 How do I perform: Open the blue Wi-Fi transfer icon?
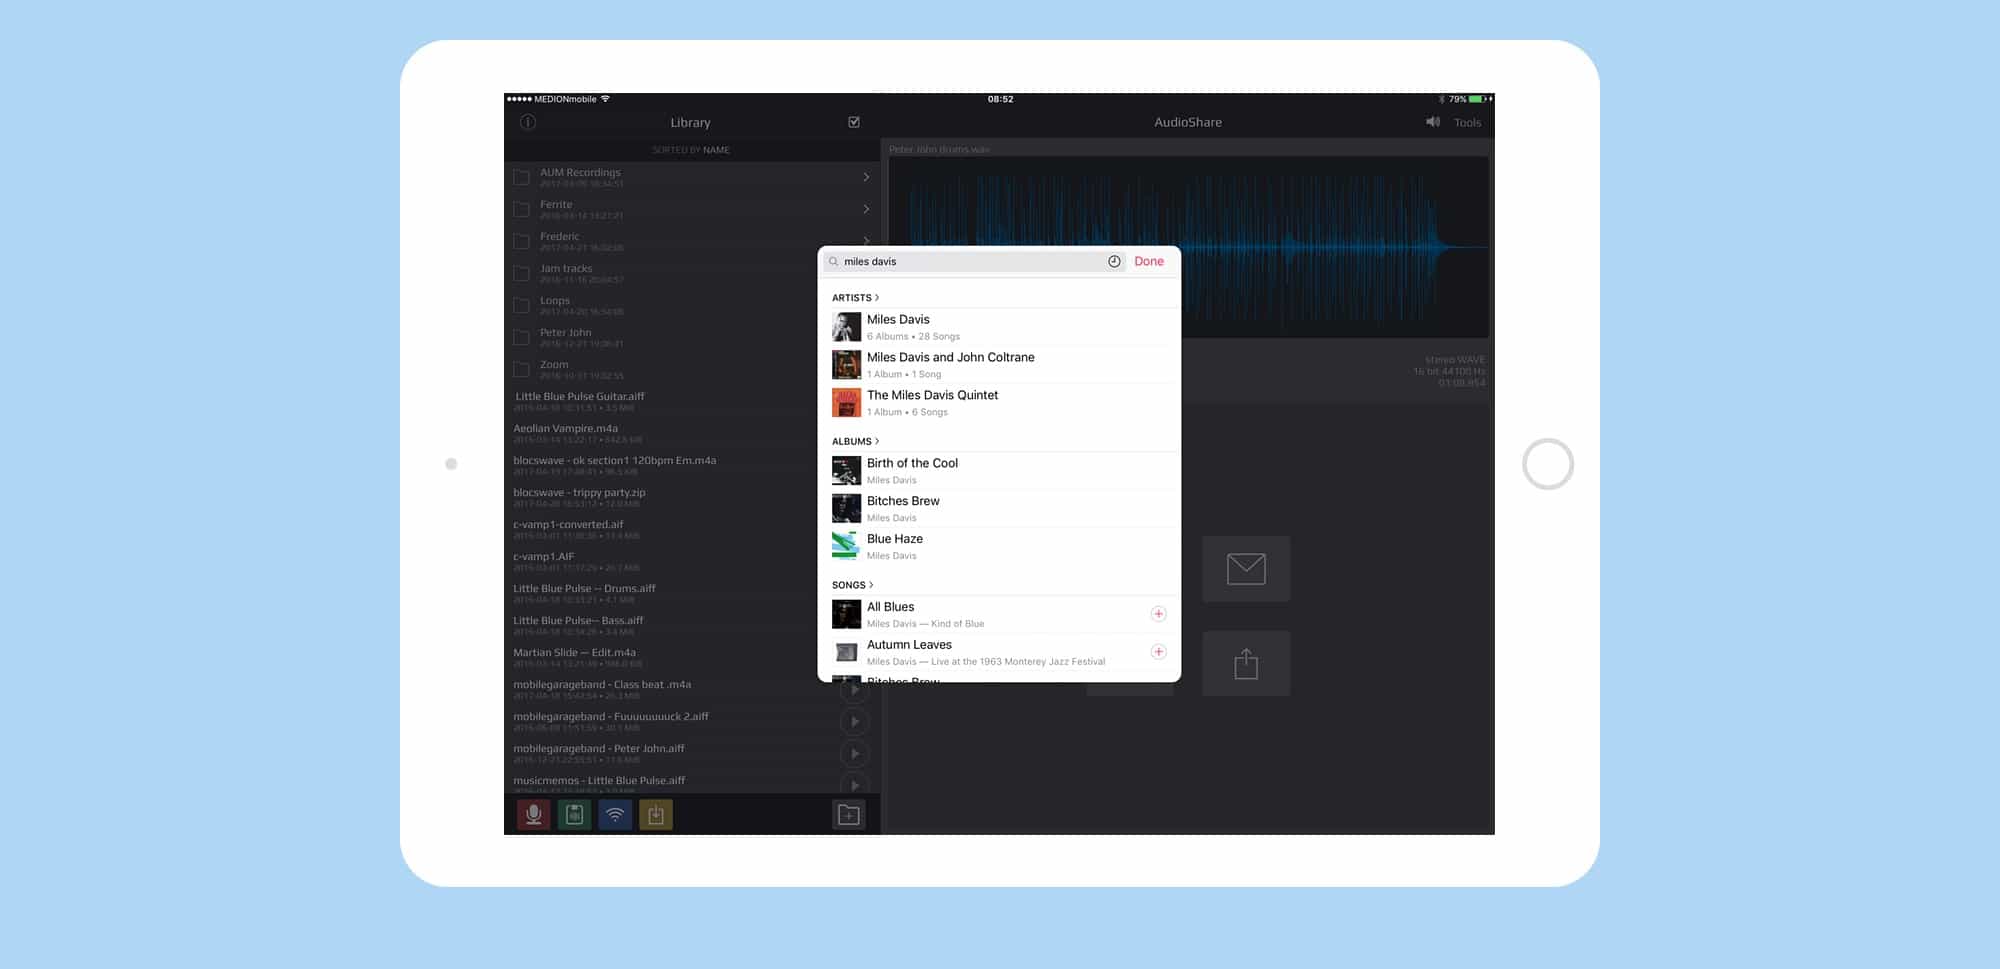[615, 815]
